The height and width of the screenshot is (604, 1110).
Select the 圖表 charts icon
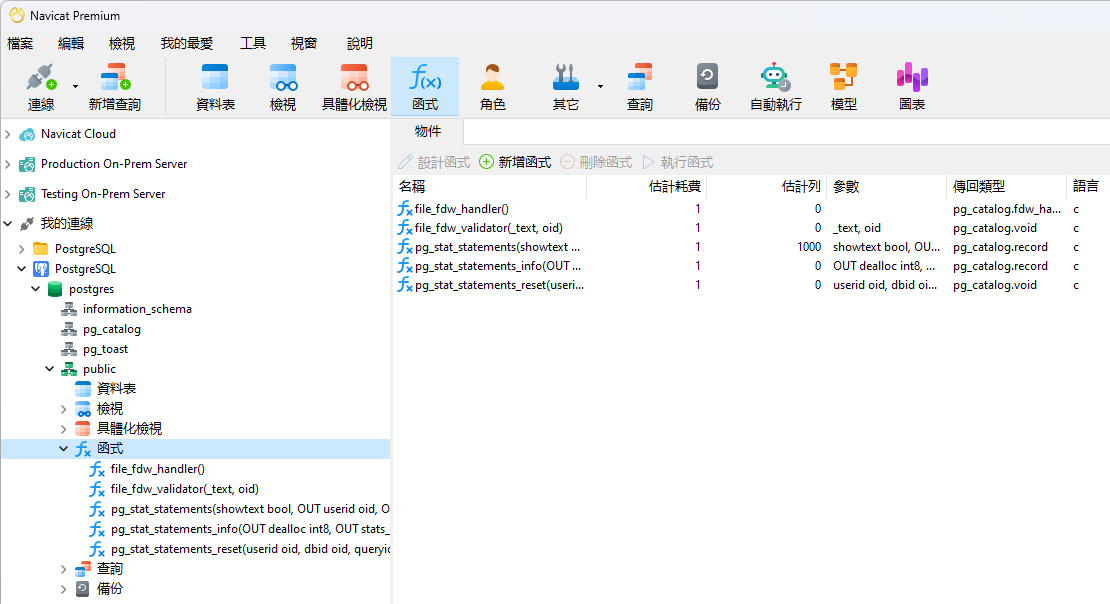click(911, 85)
